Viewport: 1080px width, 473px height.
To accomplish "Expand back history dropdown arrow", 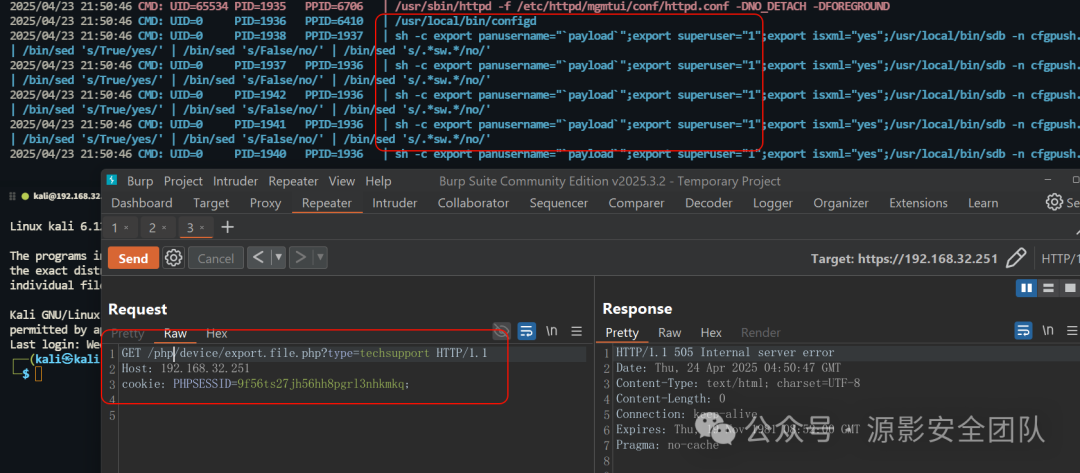I will 278,258.
